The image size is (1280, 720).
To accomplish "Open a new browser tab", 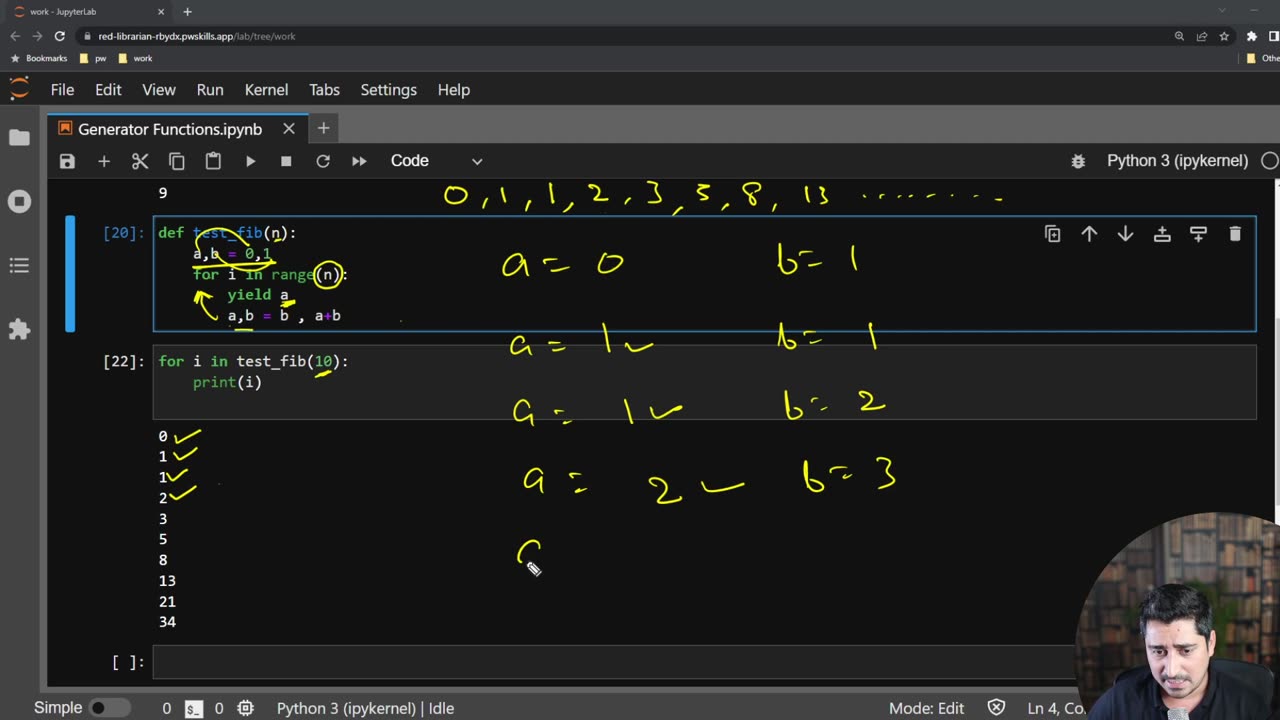I will 187,11.
